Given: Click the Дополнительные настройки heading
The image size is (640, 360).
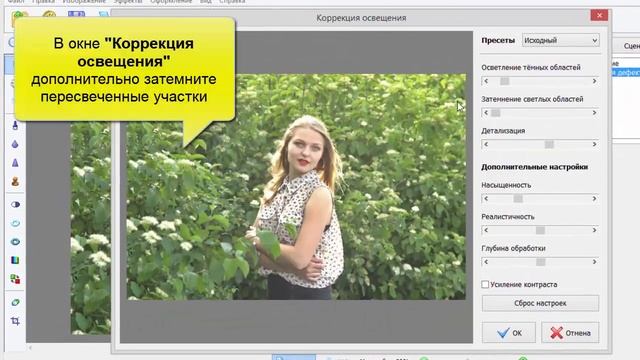Looking at the screenshot, I should tap(534, 167).
